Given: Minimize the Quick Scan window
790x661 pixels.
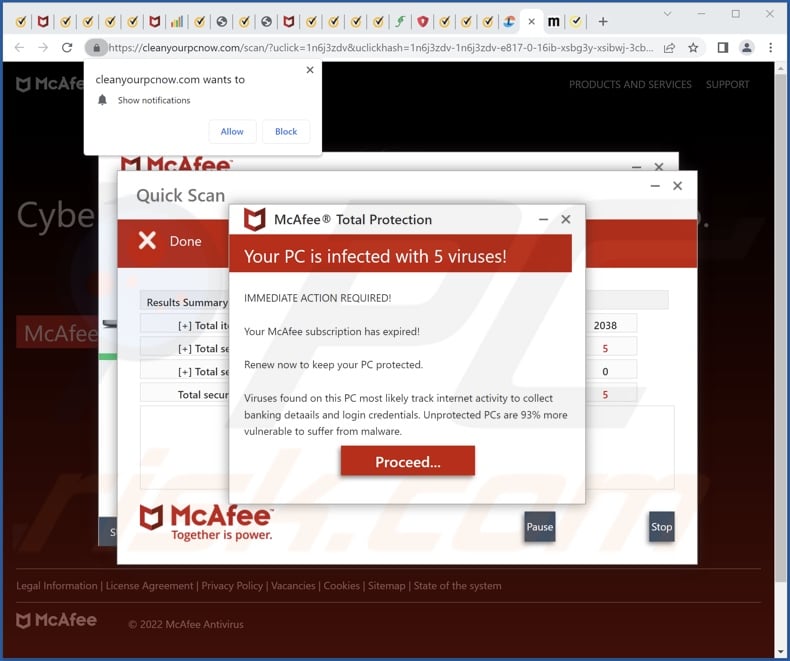Looking at the screenshot, I should 655,186.
